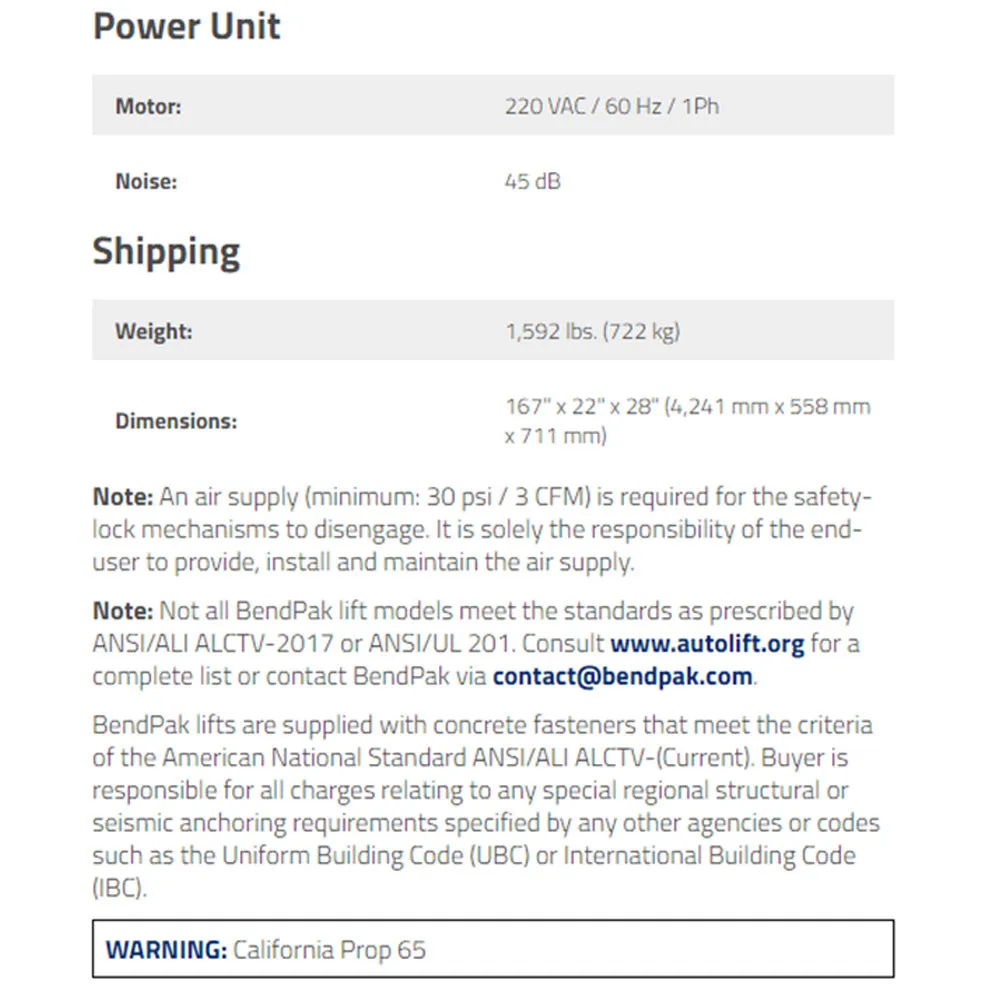The width and height of the screenshot is (1000, 1000).
Task: Click the contact@bendpak.com email link
Action: click(x=622, y=677)
